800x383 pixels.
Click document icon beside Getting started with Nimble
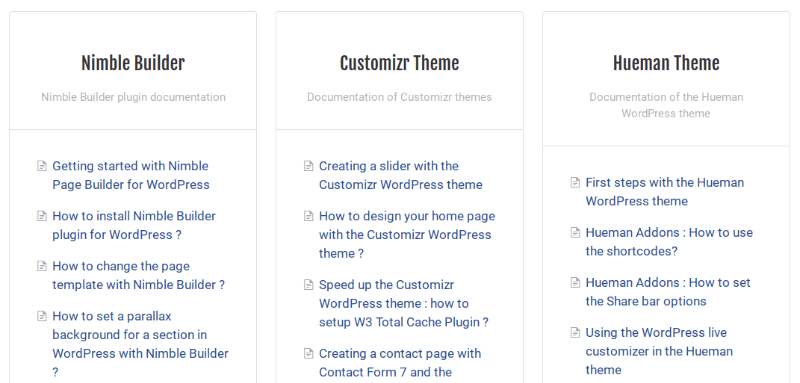click(x=42, y=166)
